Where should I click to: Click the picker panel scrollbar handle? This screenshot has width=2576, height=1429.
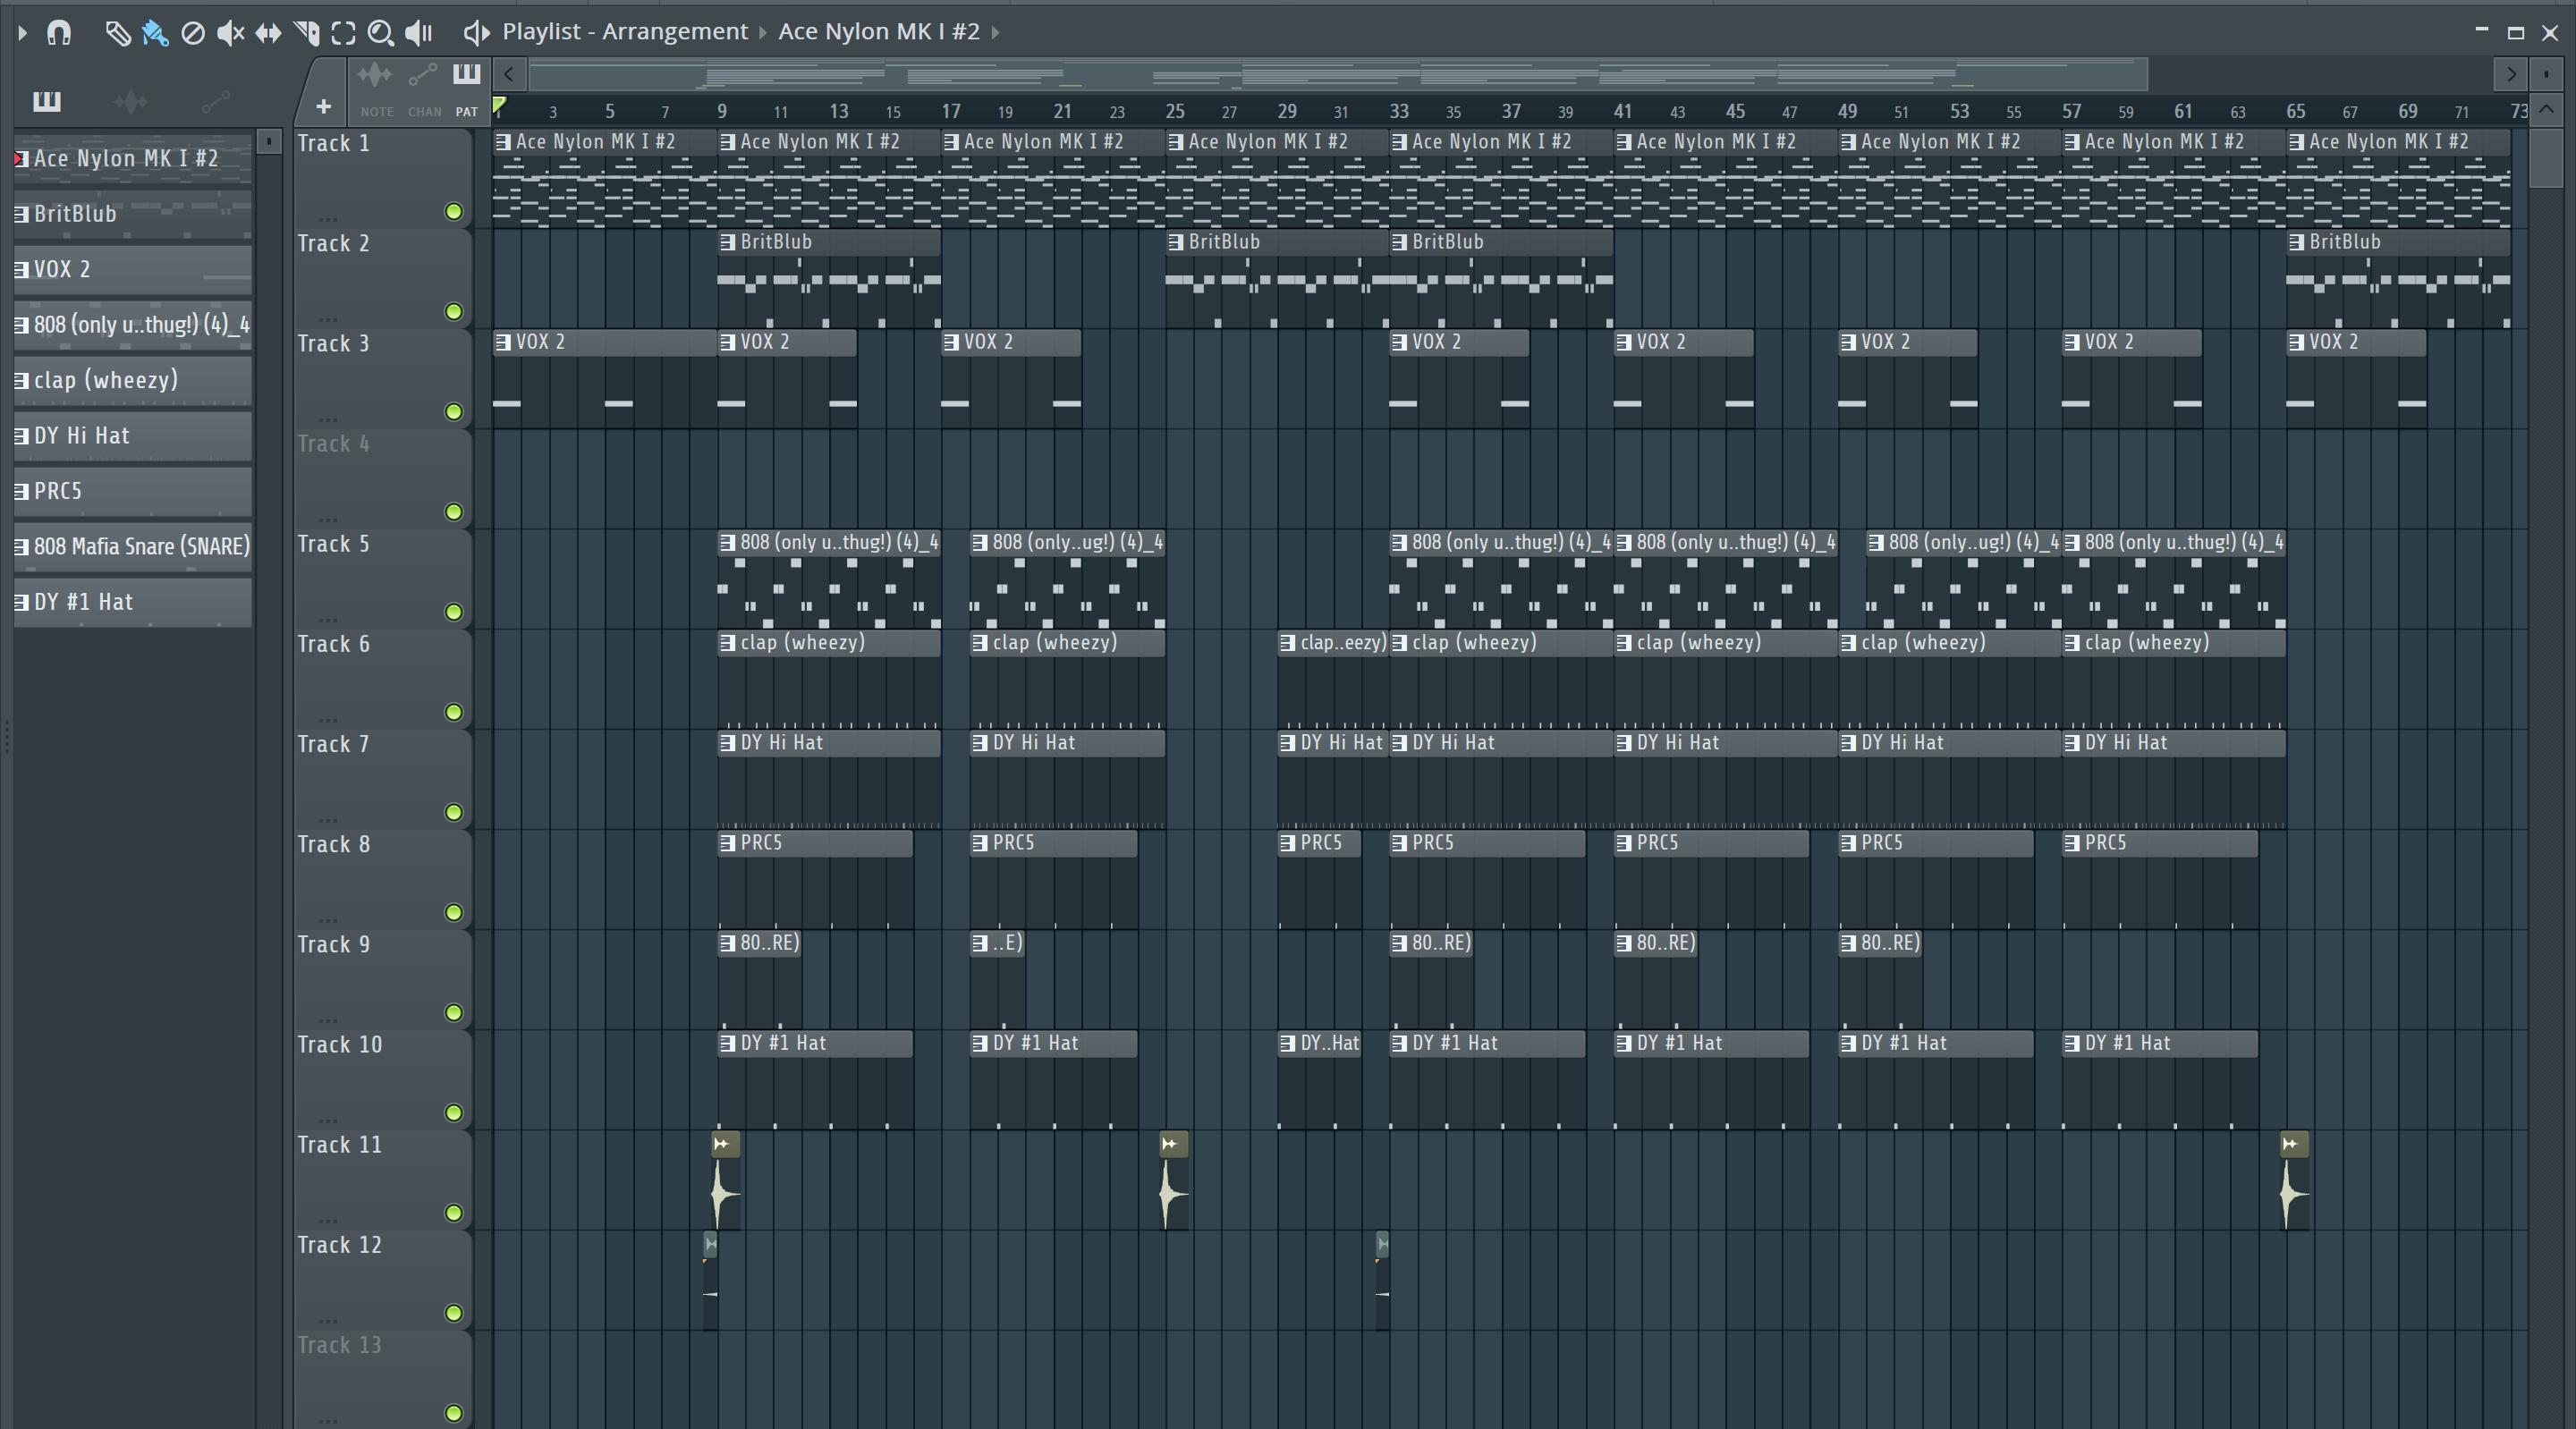(268, 142)
